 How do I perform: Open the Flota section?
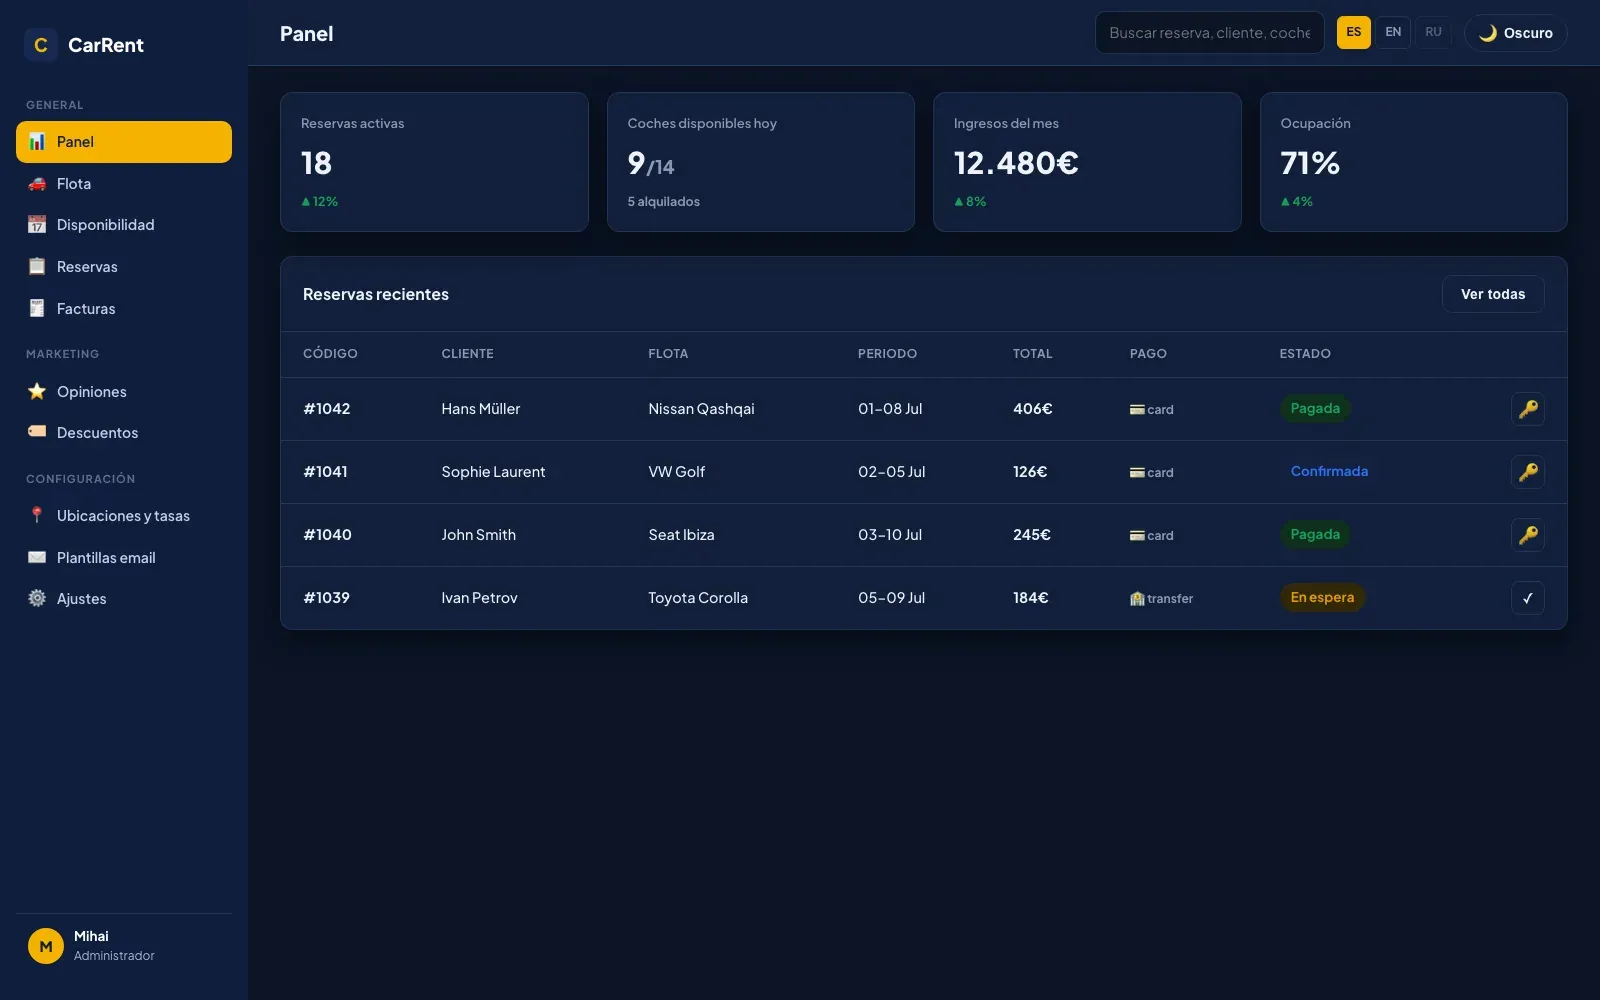(x=124, y=184)
